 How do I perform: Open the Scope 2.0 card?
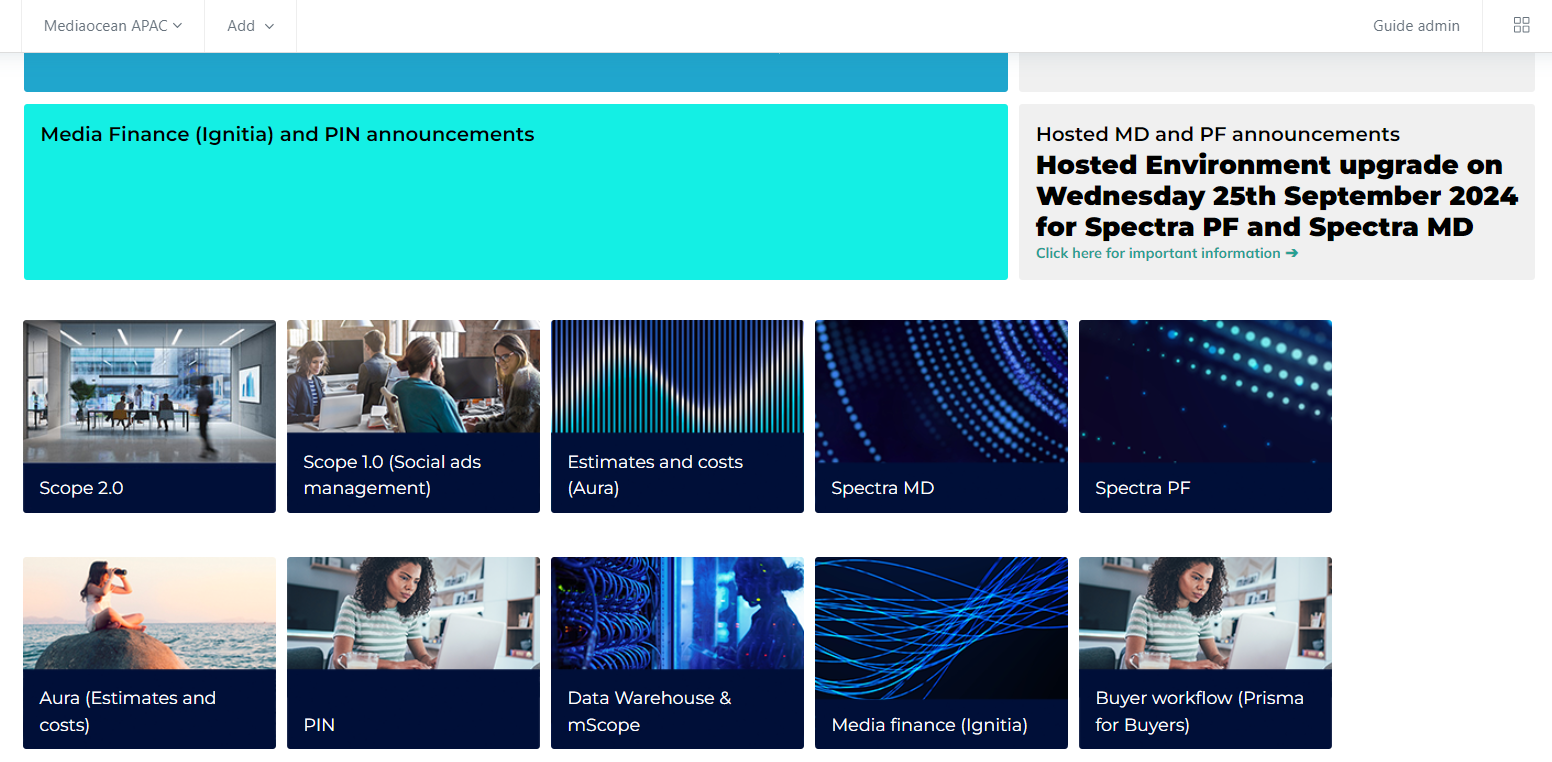pyautogui.click(x=149, y=416)
